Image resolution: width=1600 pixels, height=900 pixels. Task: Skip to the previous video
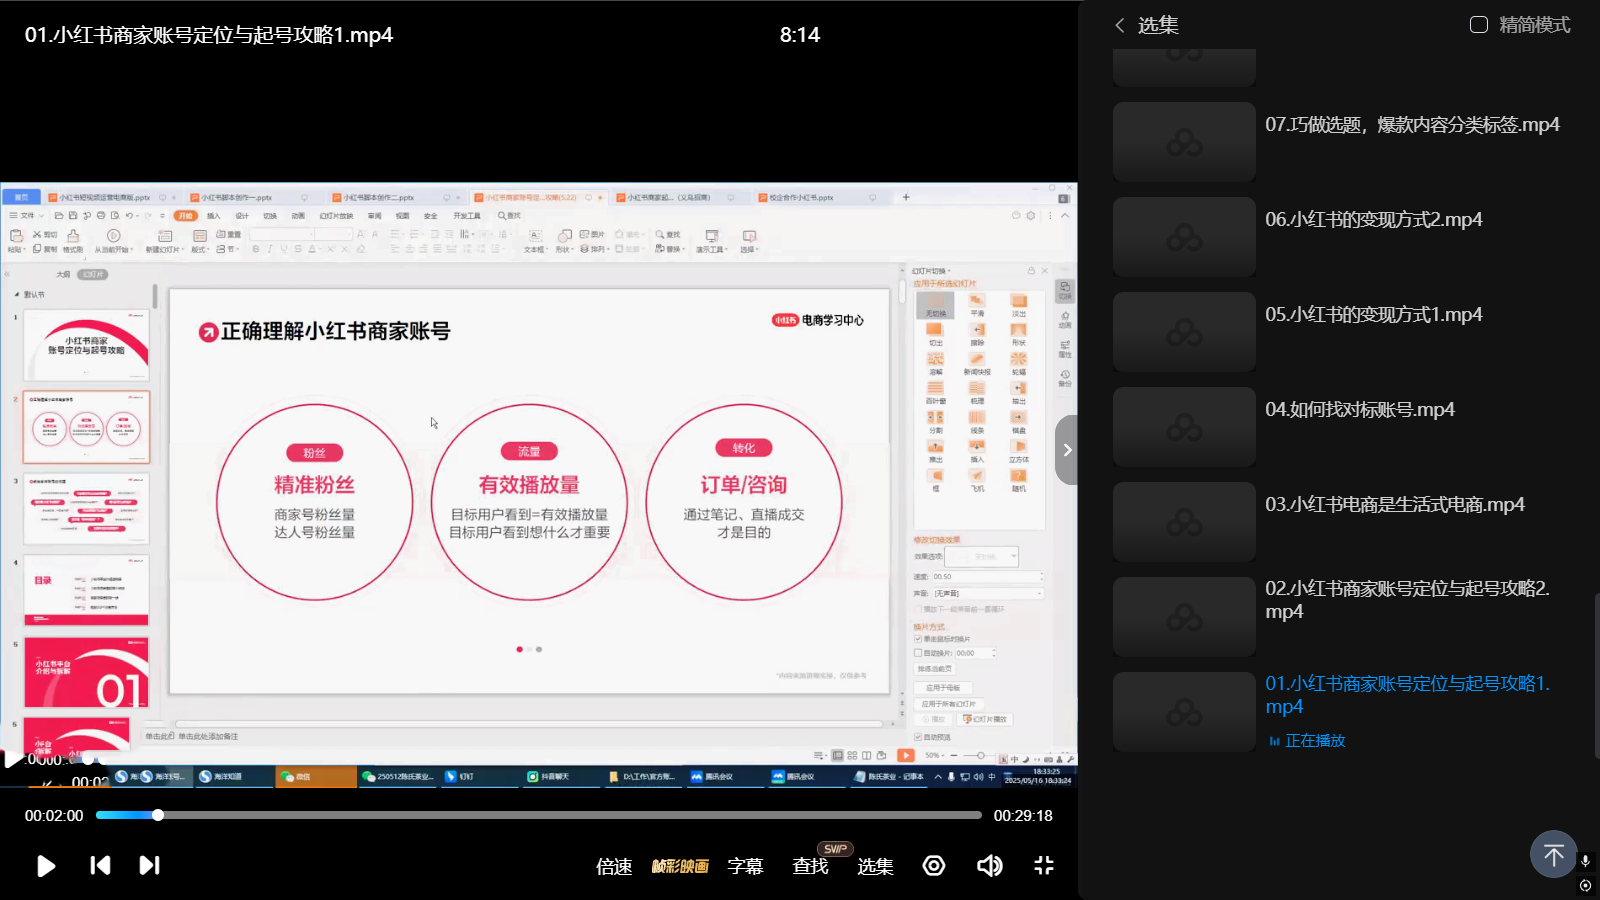click(x=100, y=866)
